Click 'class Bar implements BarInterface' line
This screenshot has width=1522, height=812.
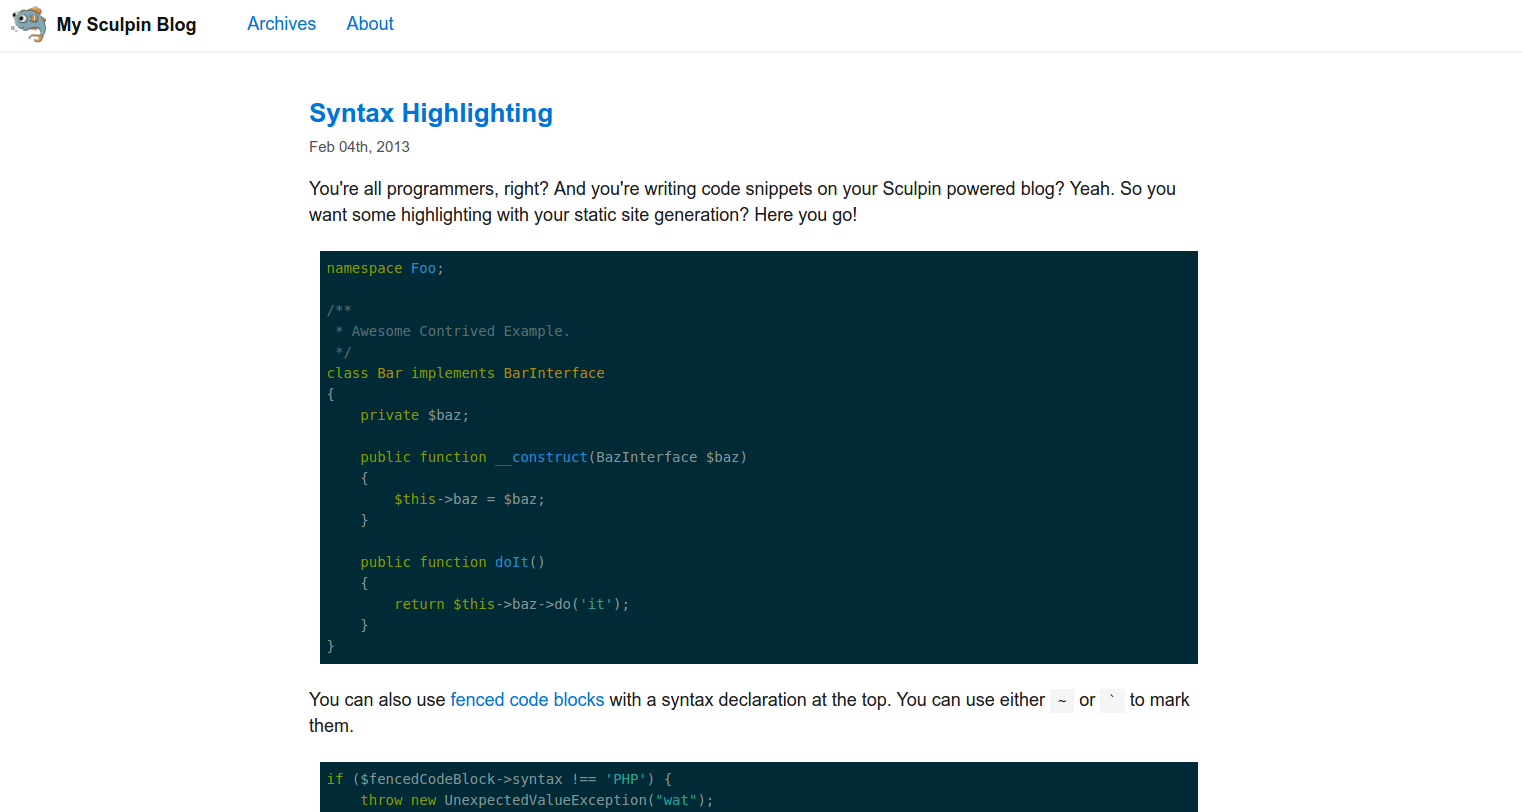pos(466,373)
